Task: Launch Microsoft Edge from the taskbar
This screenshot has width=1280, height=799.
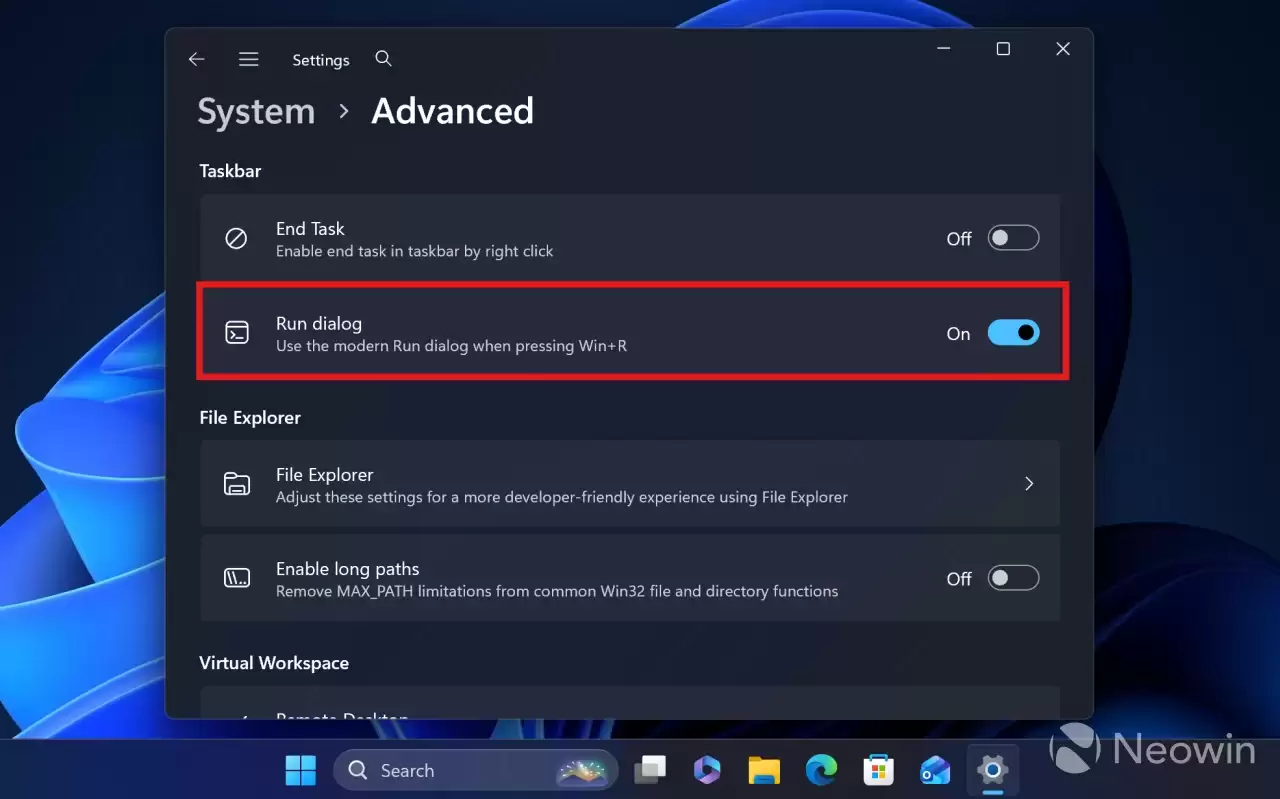Action: point(821,770)
